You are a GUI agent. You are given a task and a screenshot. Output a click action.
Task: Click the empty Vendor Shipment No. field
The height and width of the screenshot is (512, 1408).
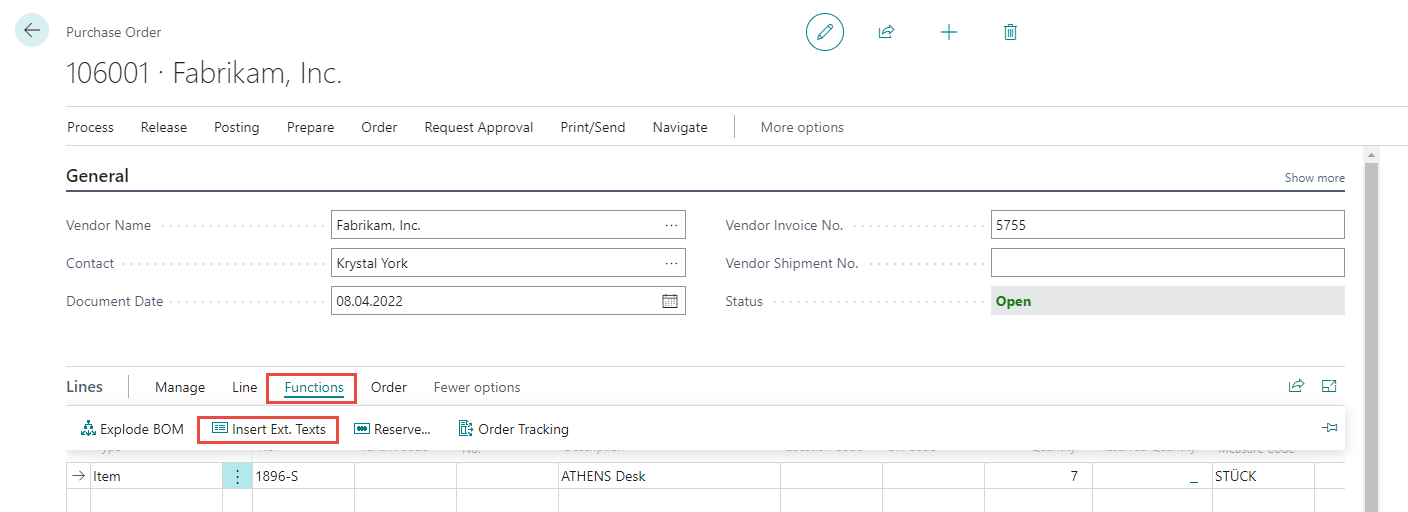pyautogui.click(x=1167, y=263)
